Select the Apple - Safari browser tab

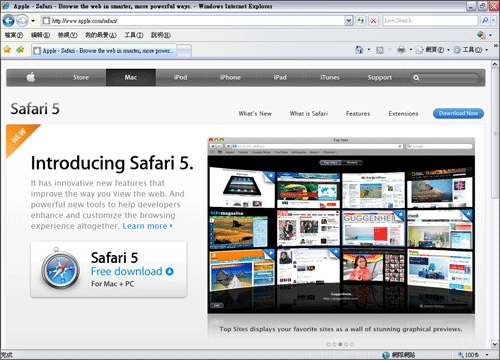104,51
